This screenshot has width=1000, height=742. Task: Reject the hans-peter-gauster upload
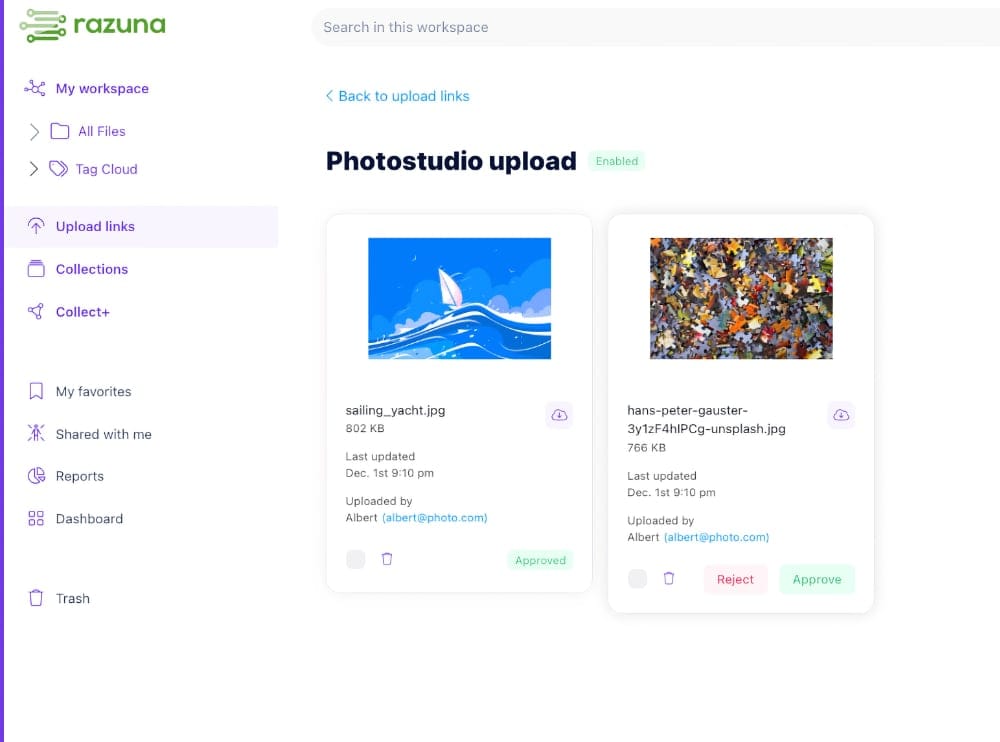[735, 579]
